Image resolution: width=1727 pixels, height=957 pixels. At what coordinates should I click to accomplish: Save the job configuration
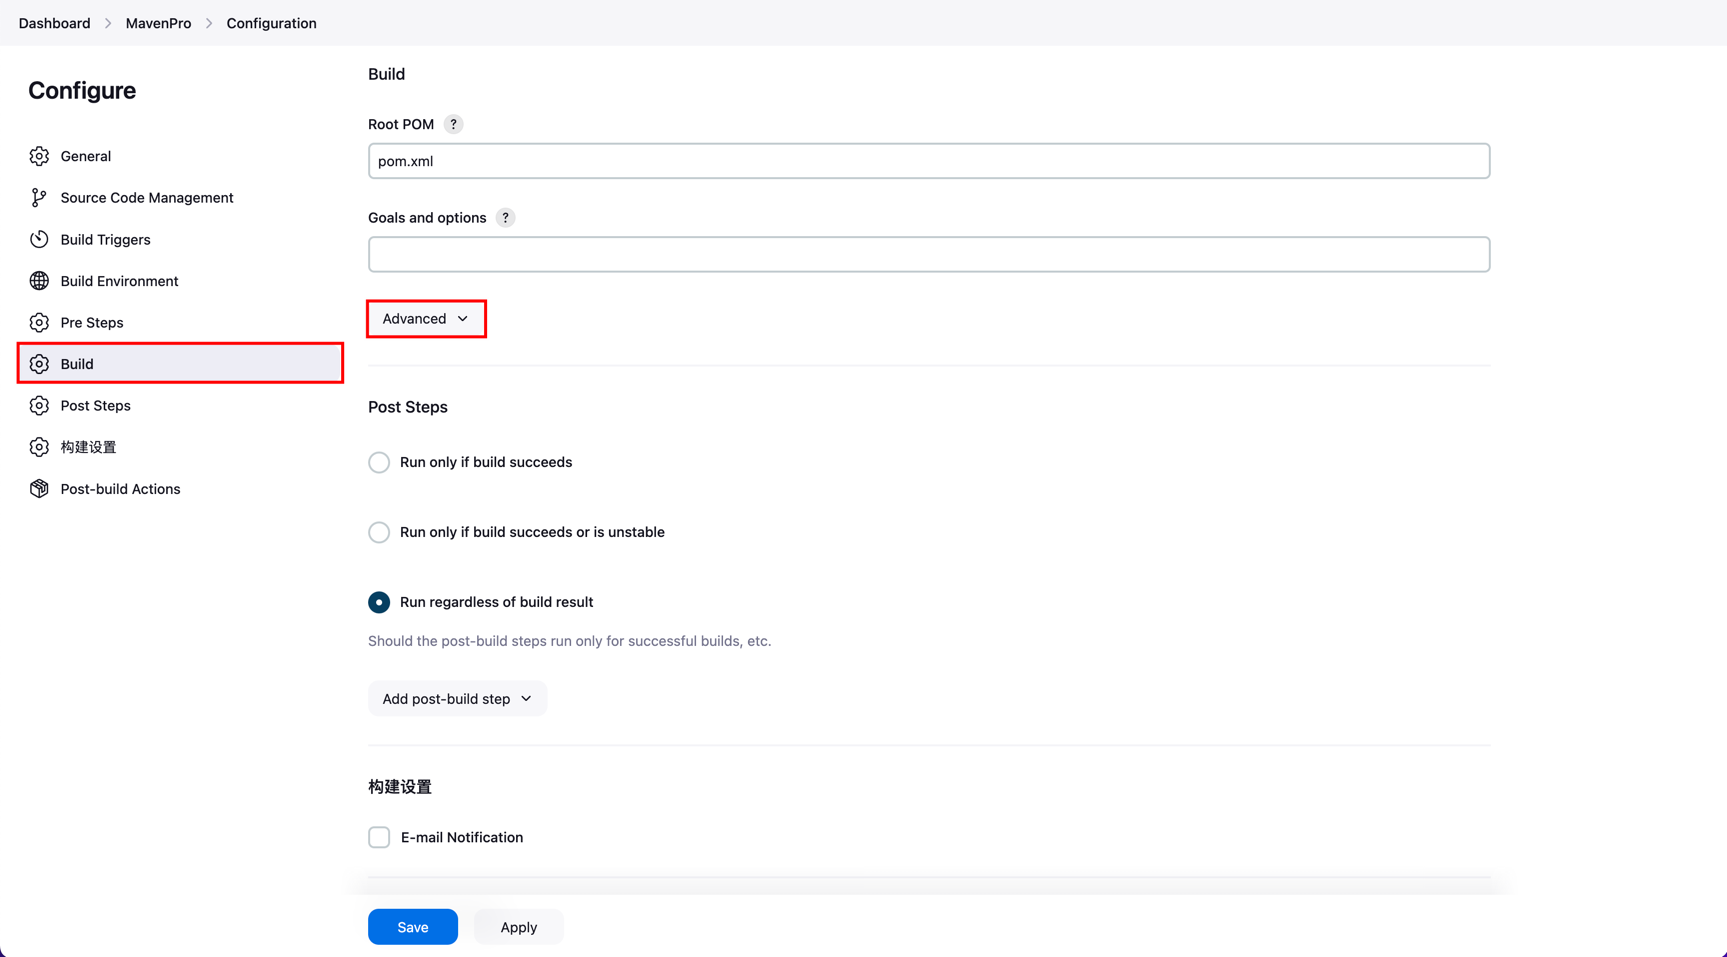click(412, 927)
